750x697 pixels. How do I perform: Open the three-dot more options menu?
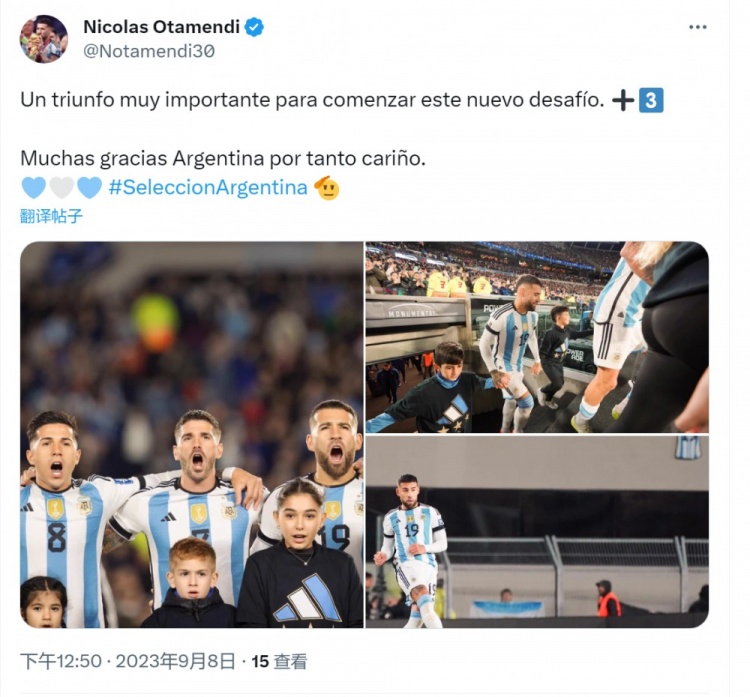(697, 27)
